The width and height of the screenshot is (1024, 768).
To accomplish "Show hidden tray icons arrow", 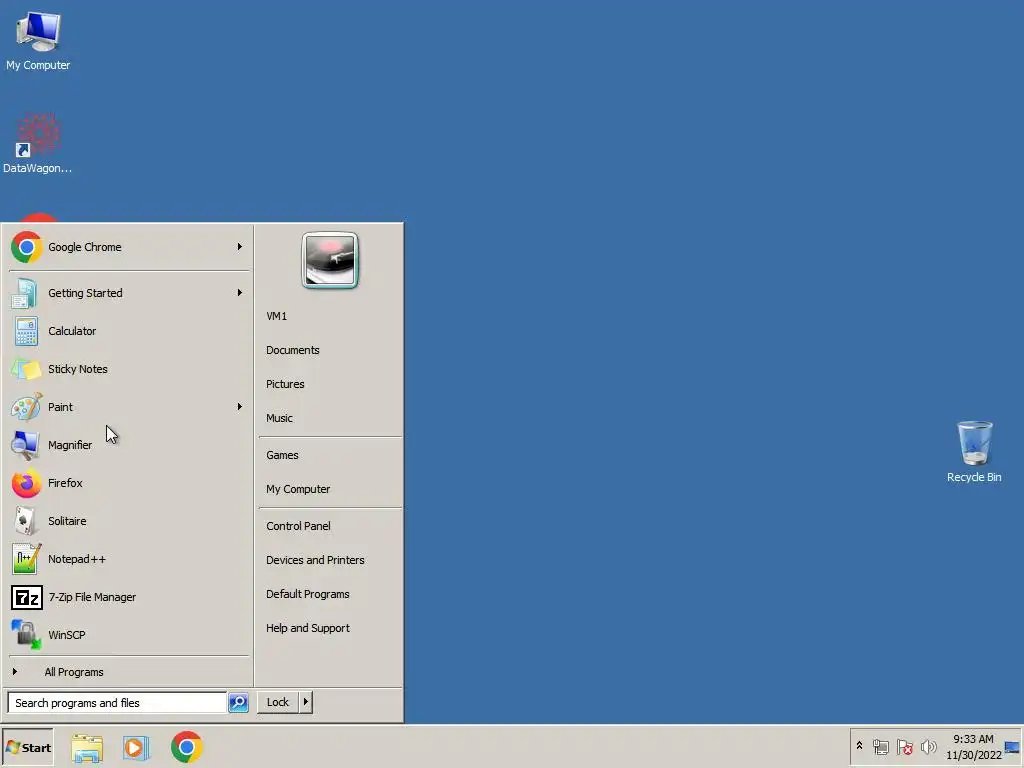I will tap(859, 746).
